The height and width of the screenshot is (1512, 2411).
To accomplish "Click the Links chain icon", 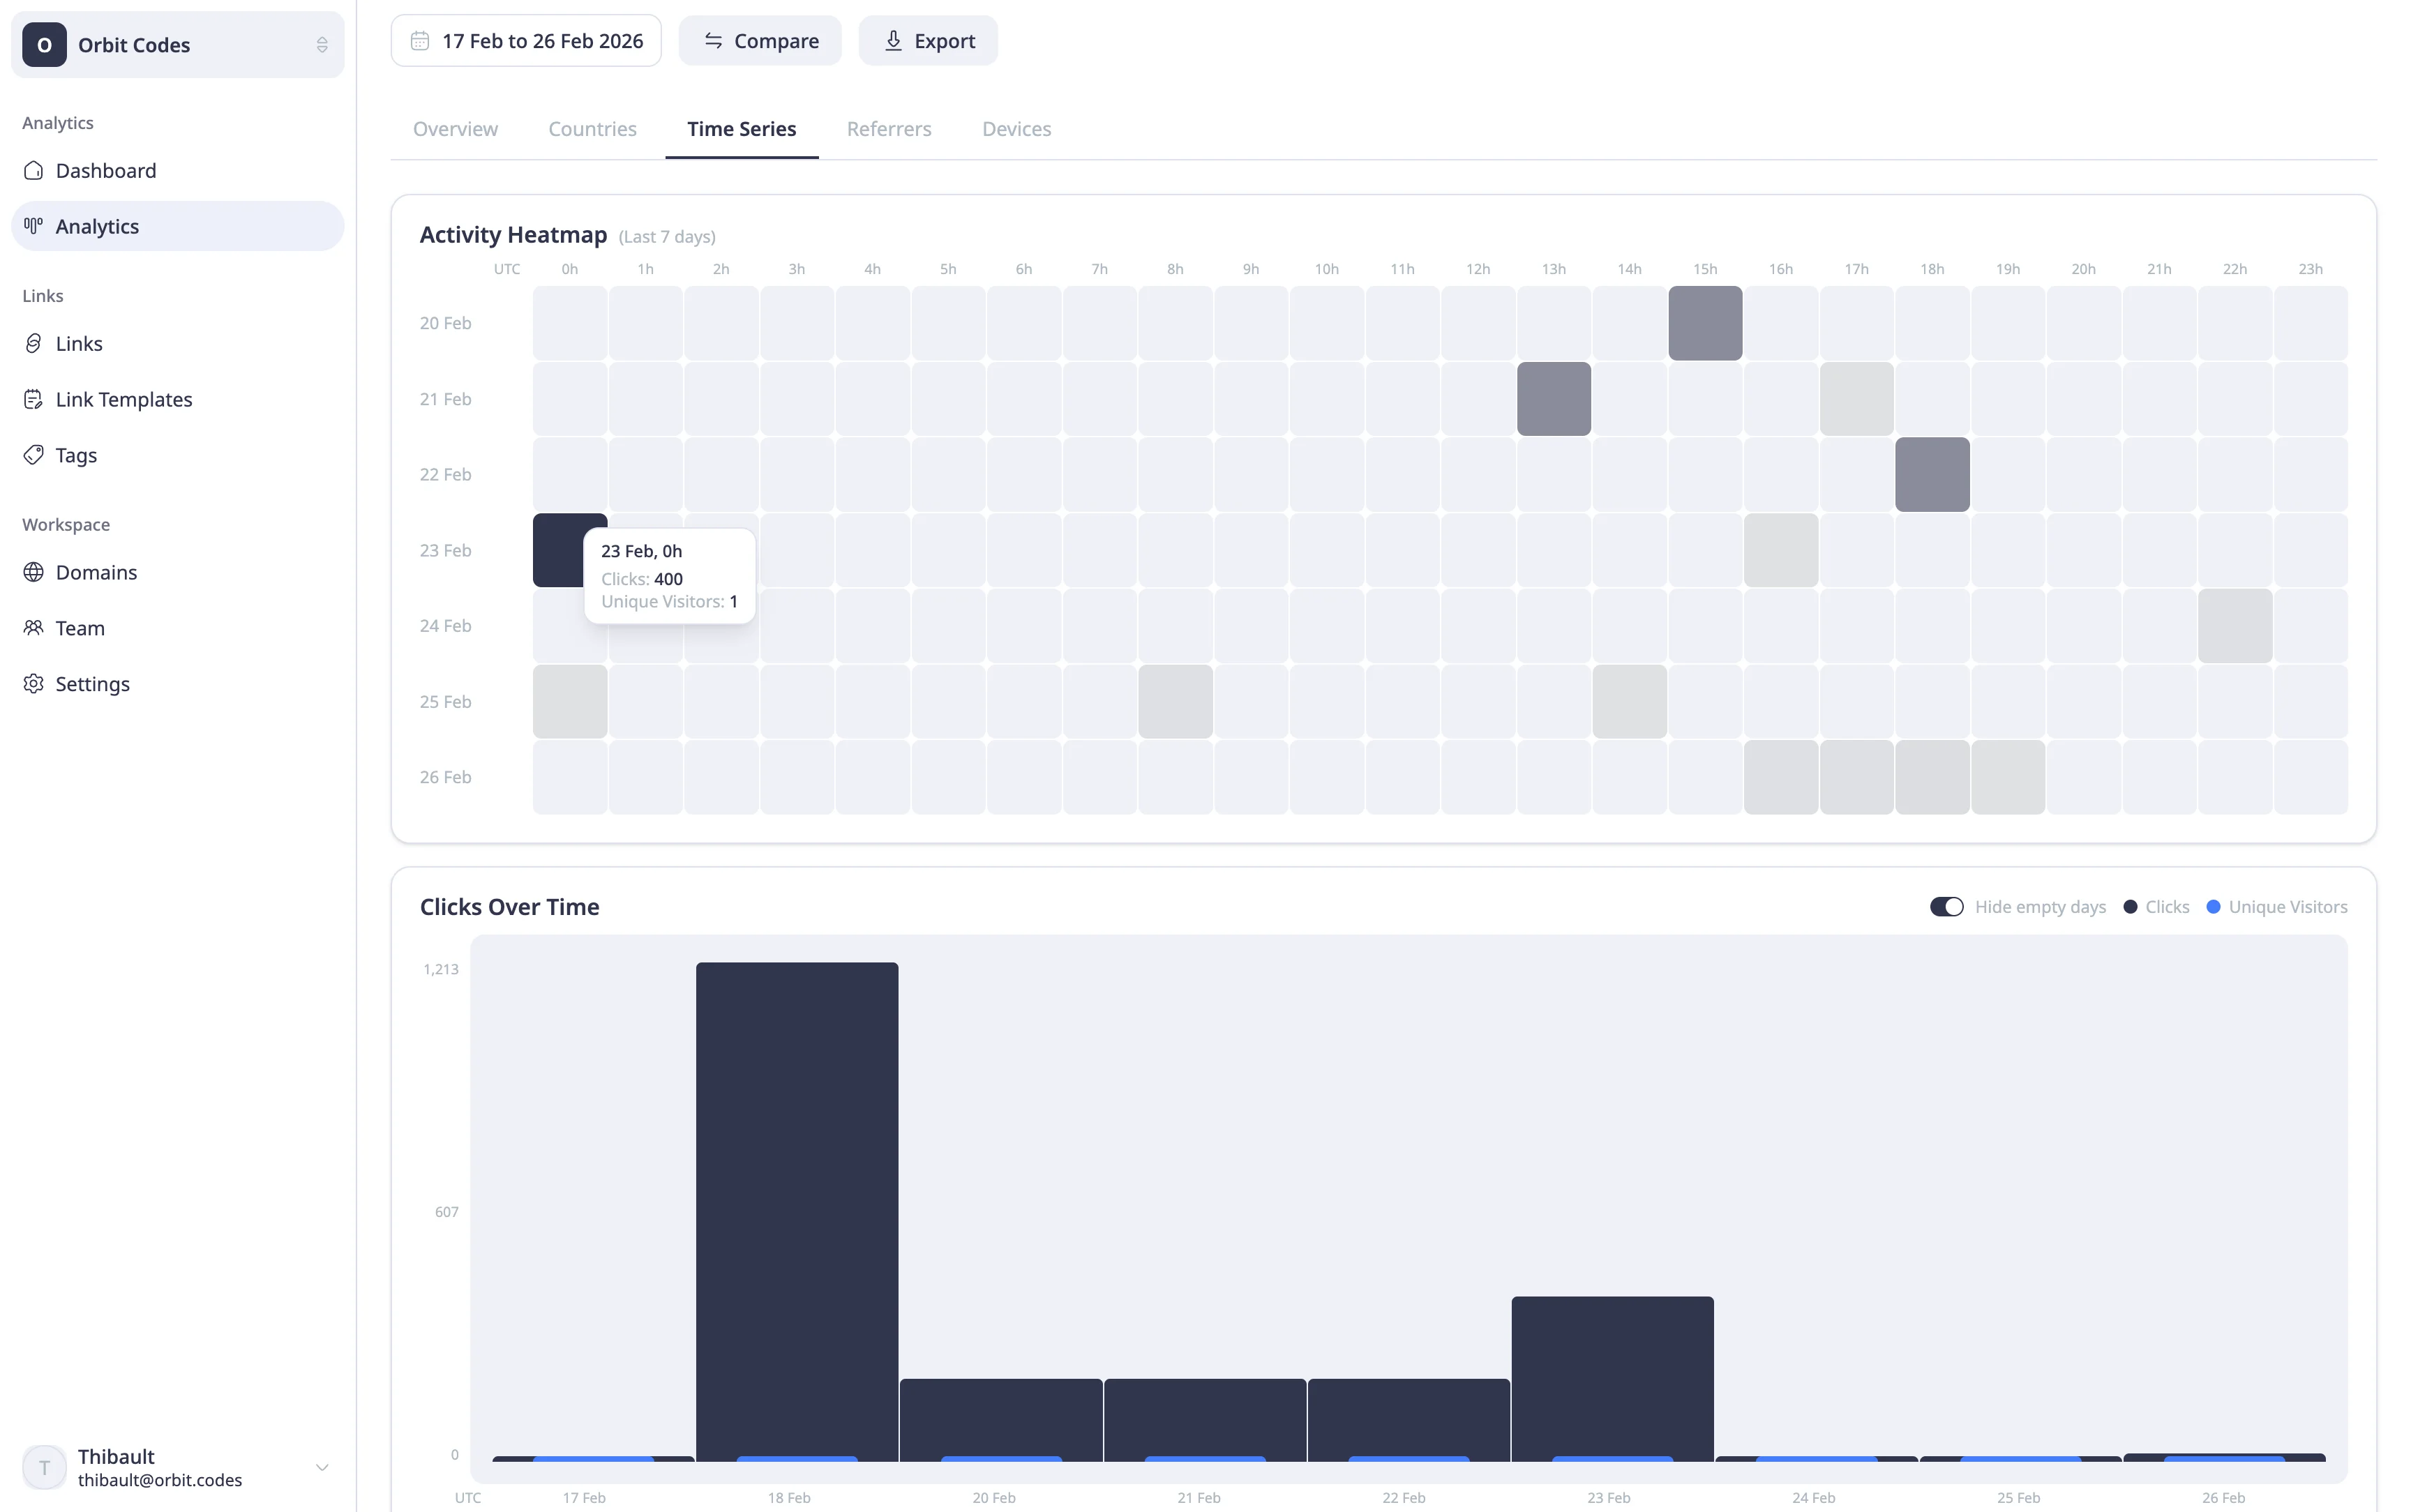I will click(x=33, y=343).
